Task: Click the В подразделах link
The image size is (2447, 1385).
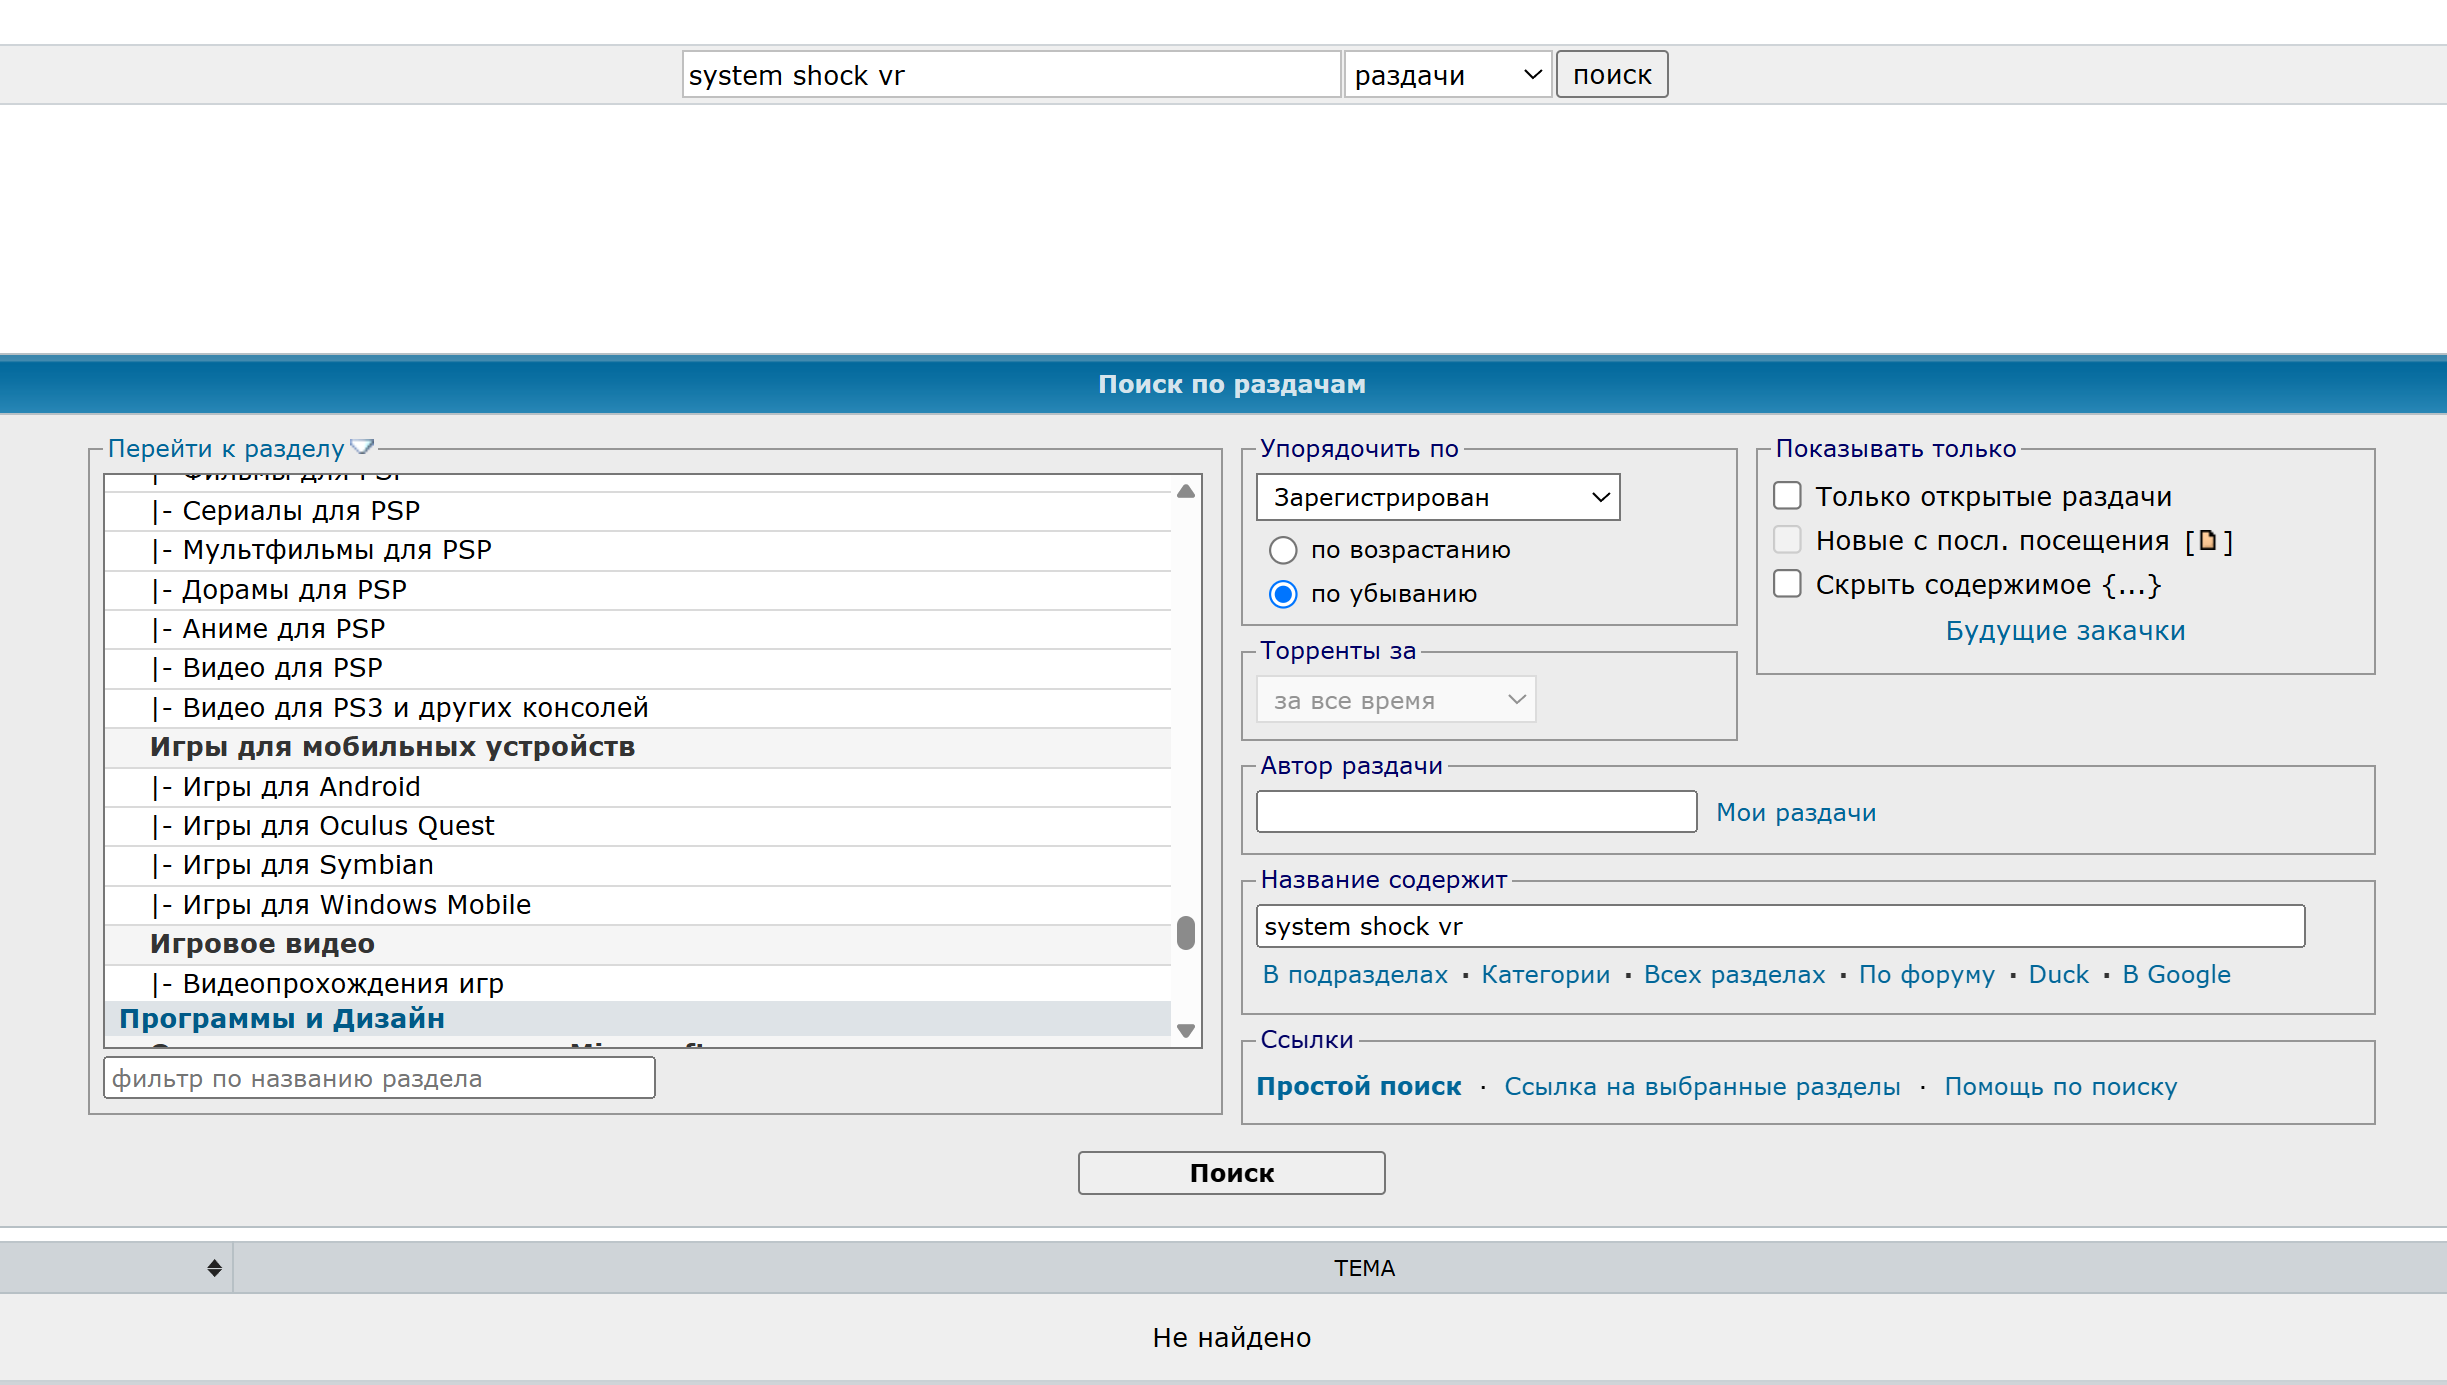Action: pos(1355,974)
